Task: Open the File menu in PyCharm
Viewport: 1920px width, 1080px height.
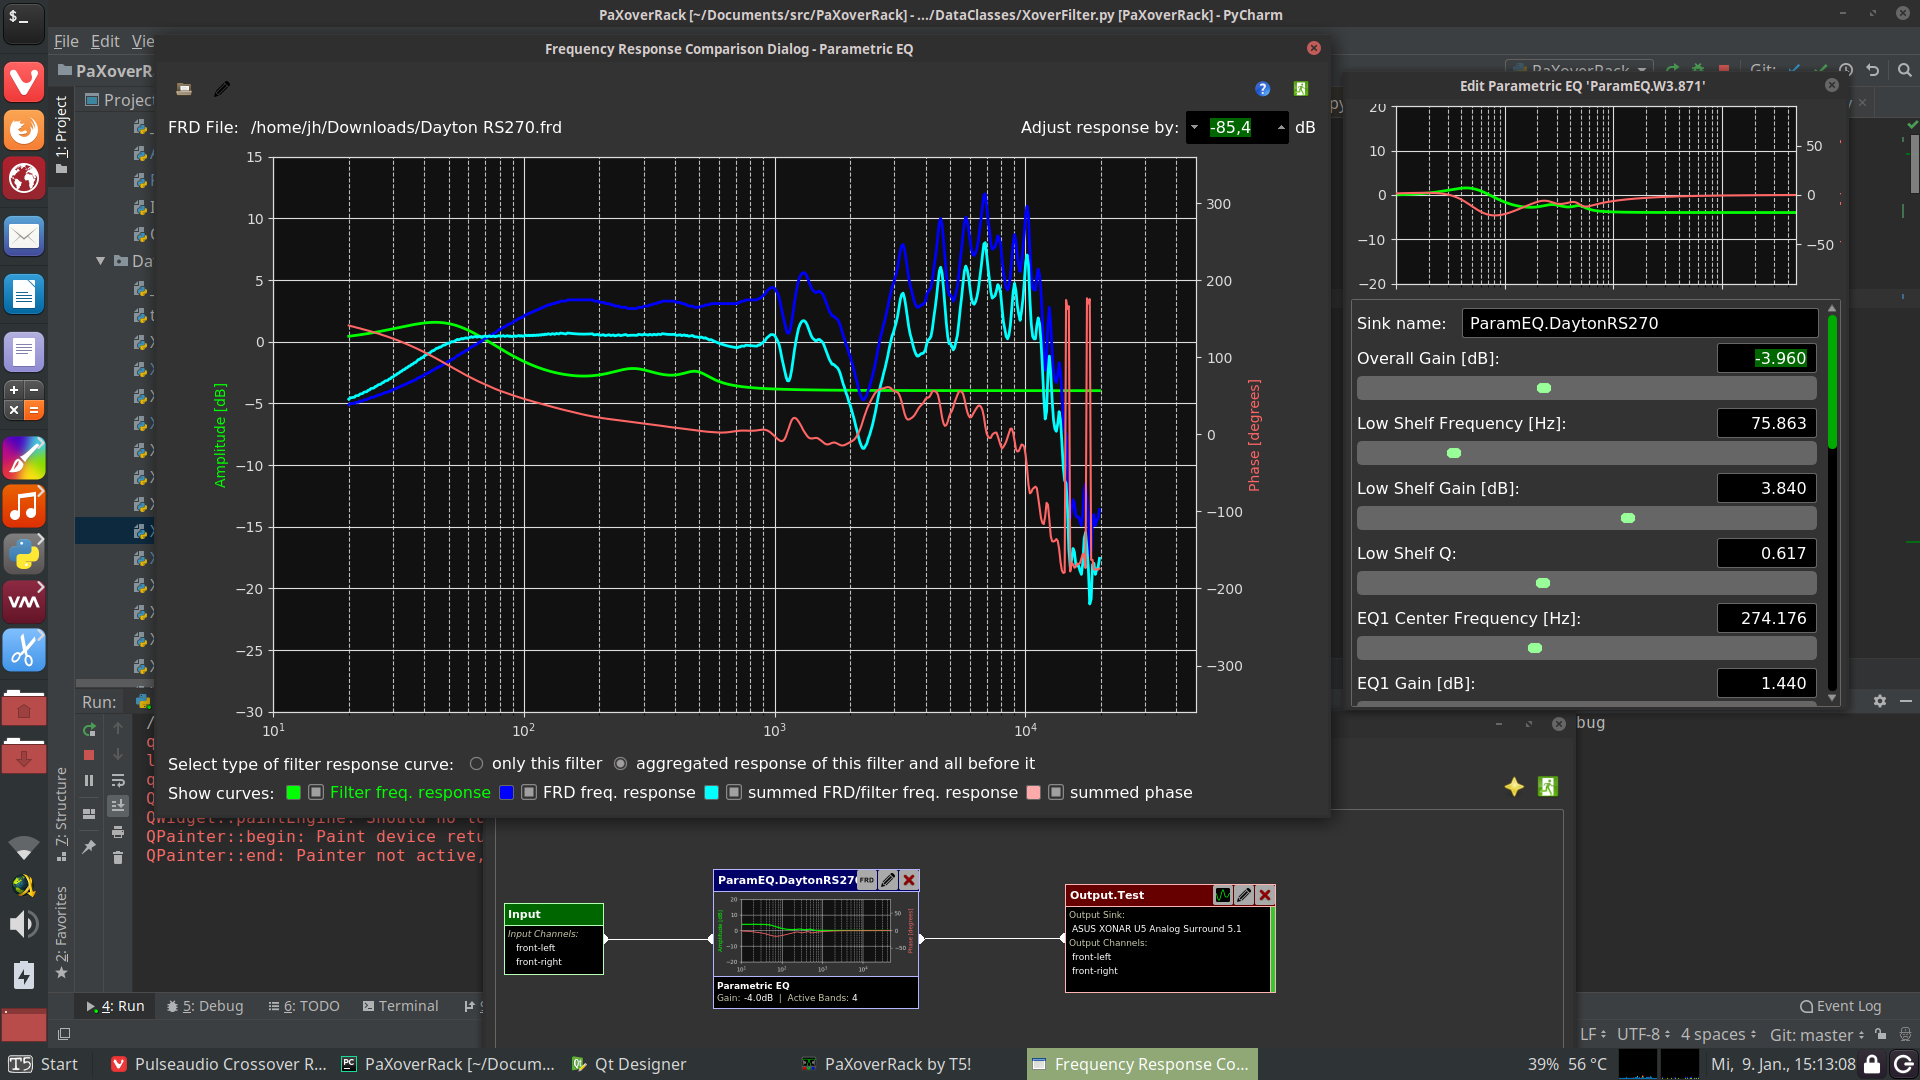Action: pyautogui.click(x=66, y=41)
